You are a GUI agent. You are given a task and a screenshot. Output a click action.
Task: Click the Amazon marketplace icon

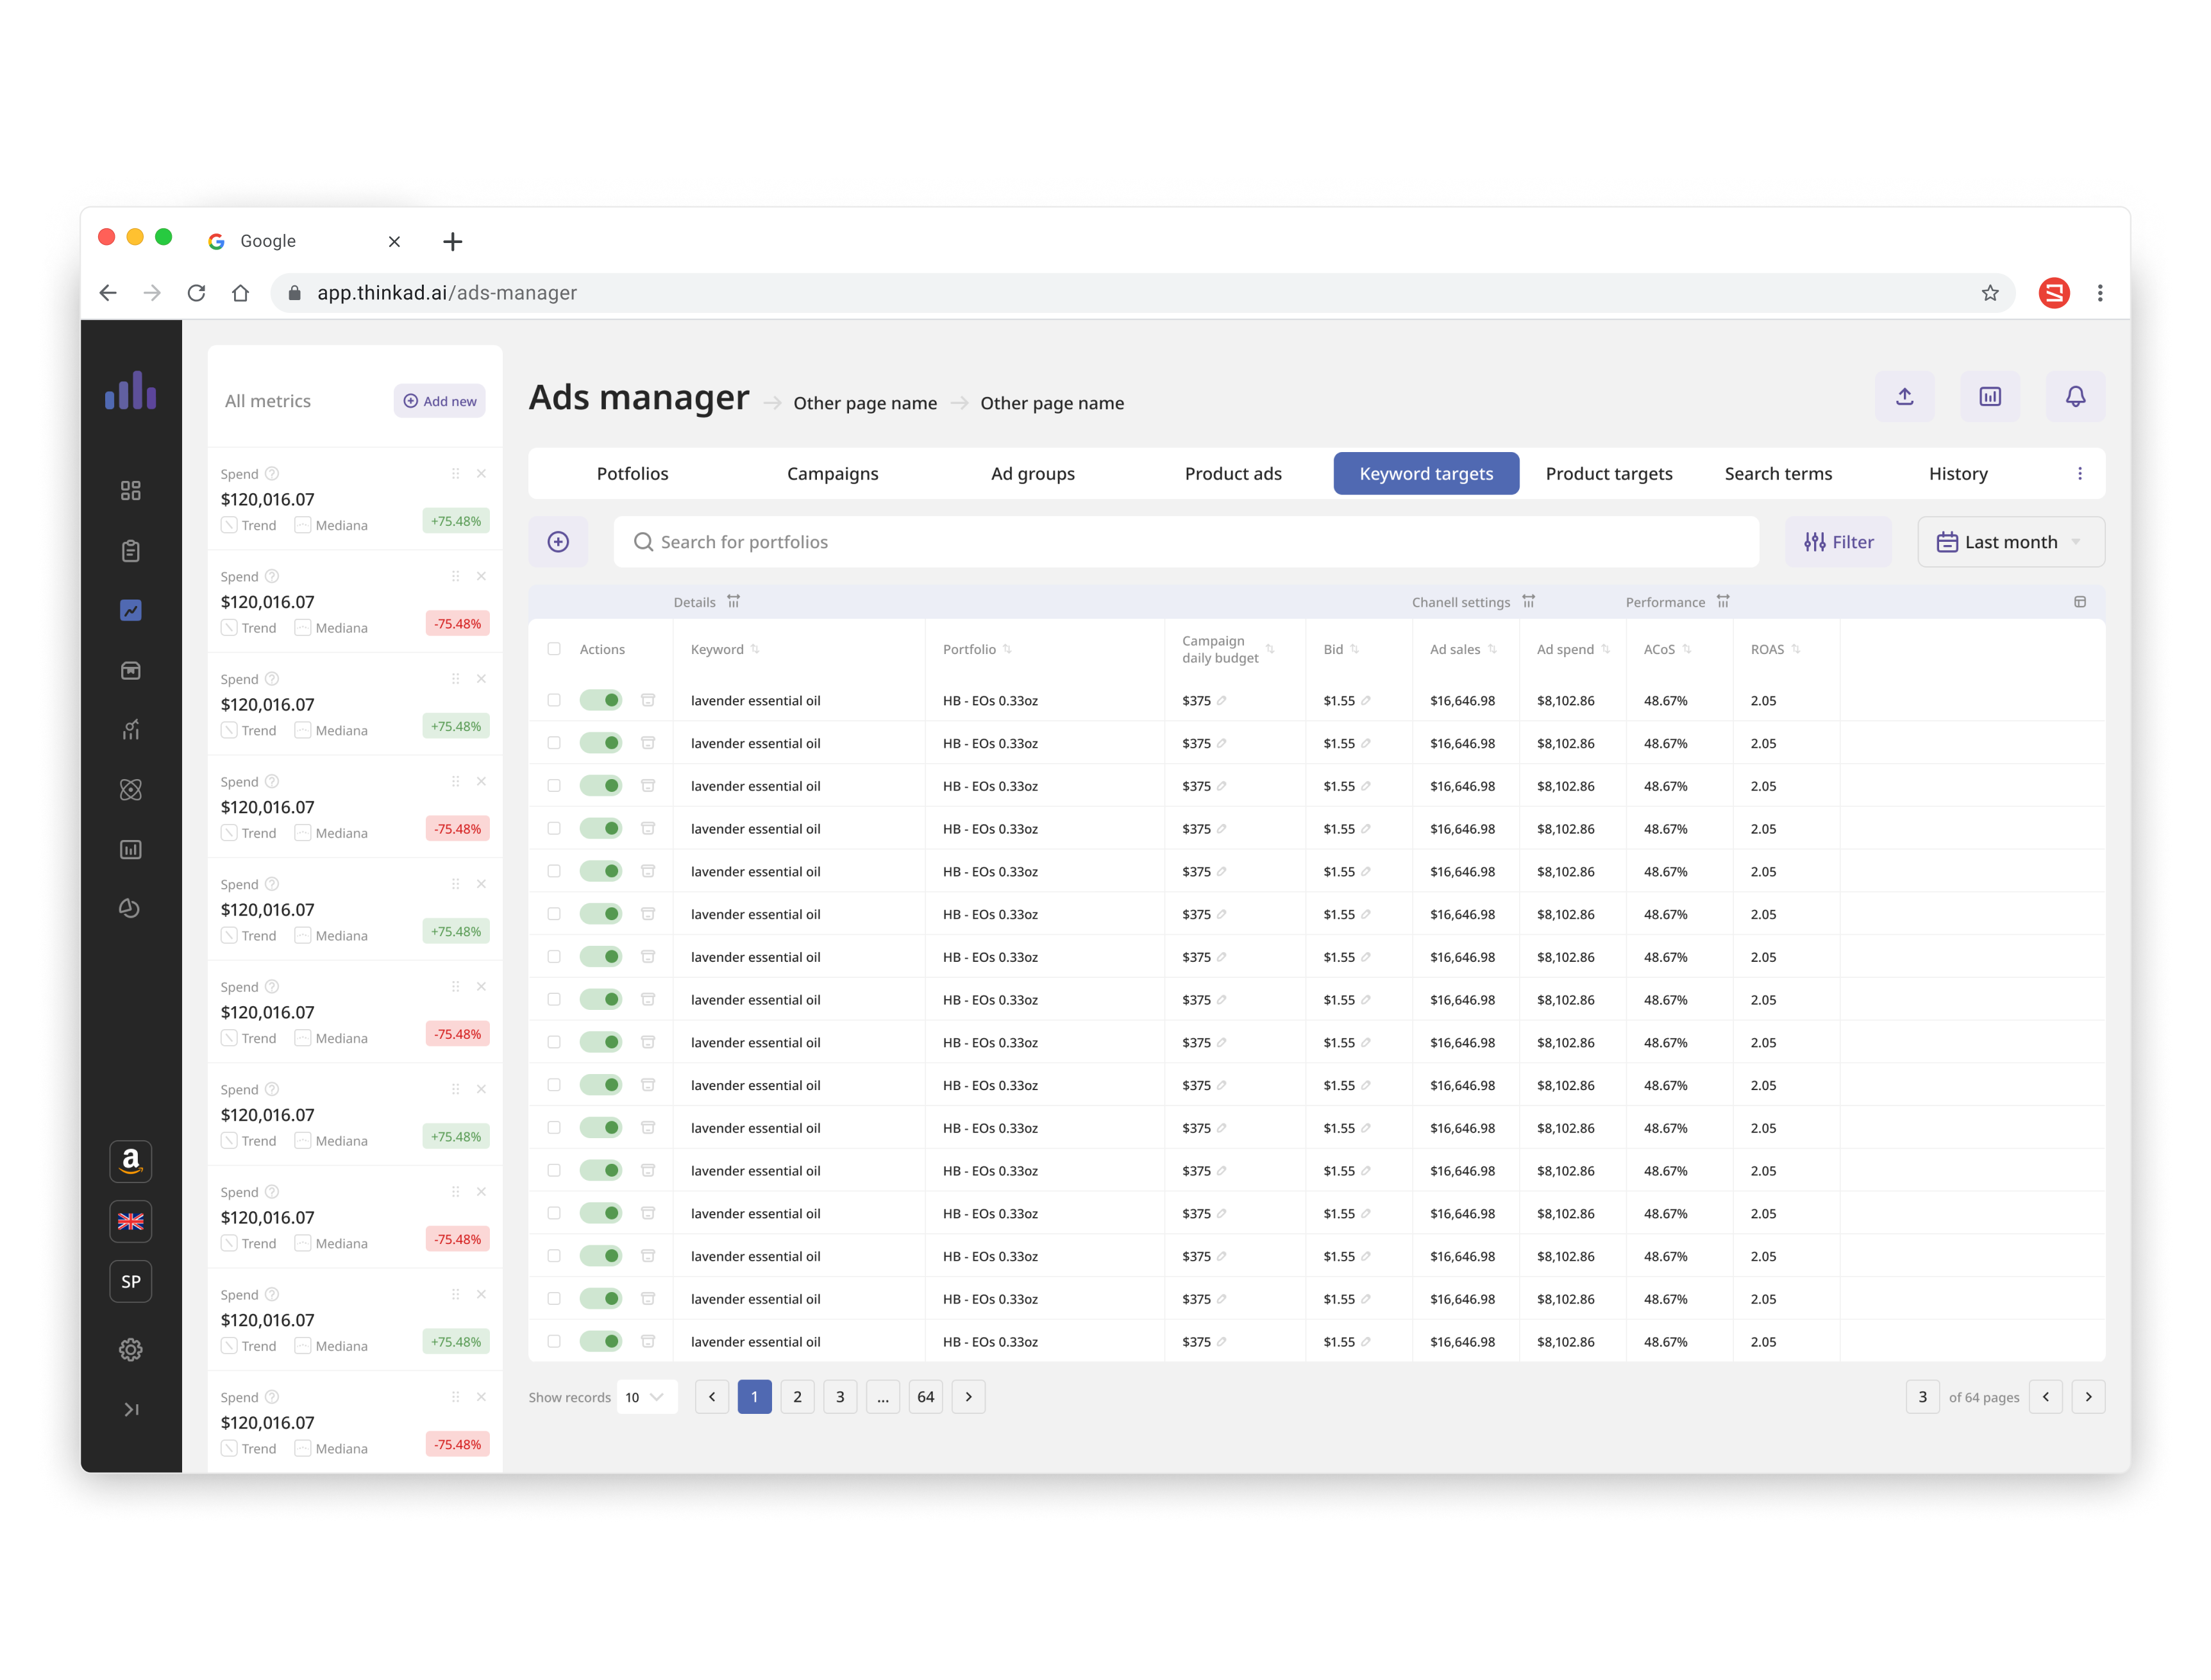(x=131, y=1162)
